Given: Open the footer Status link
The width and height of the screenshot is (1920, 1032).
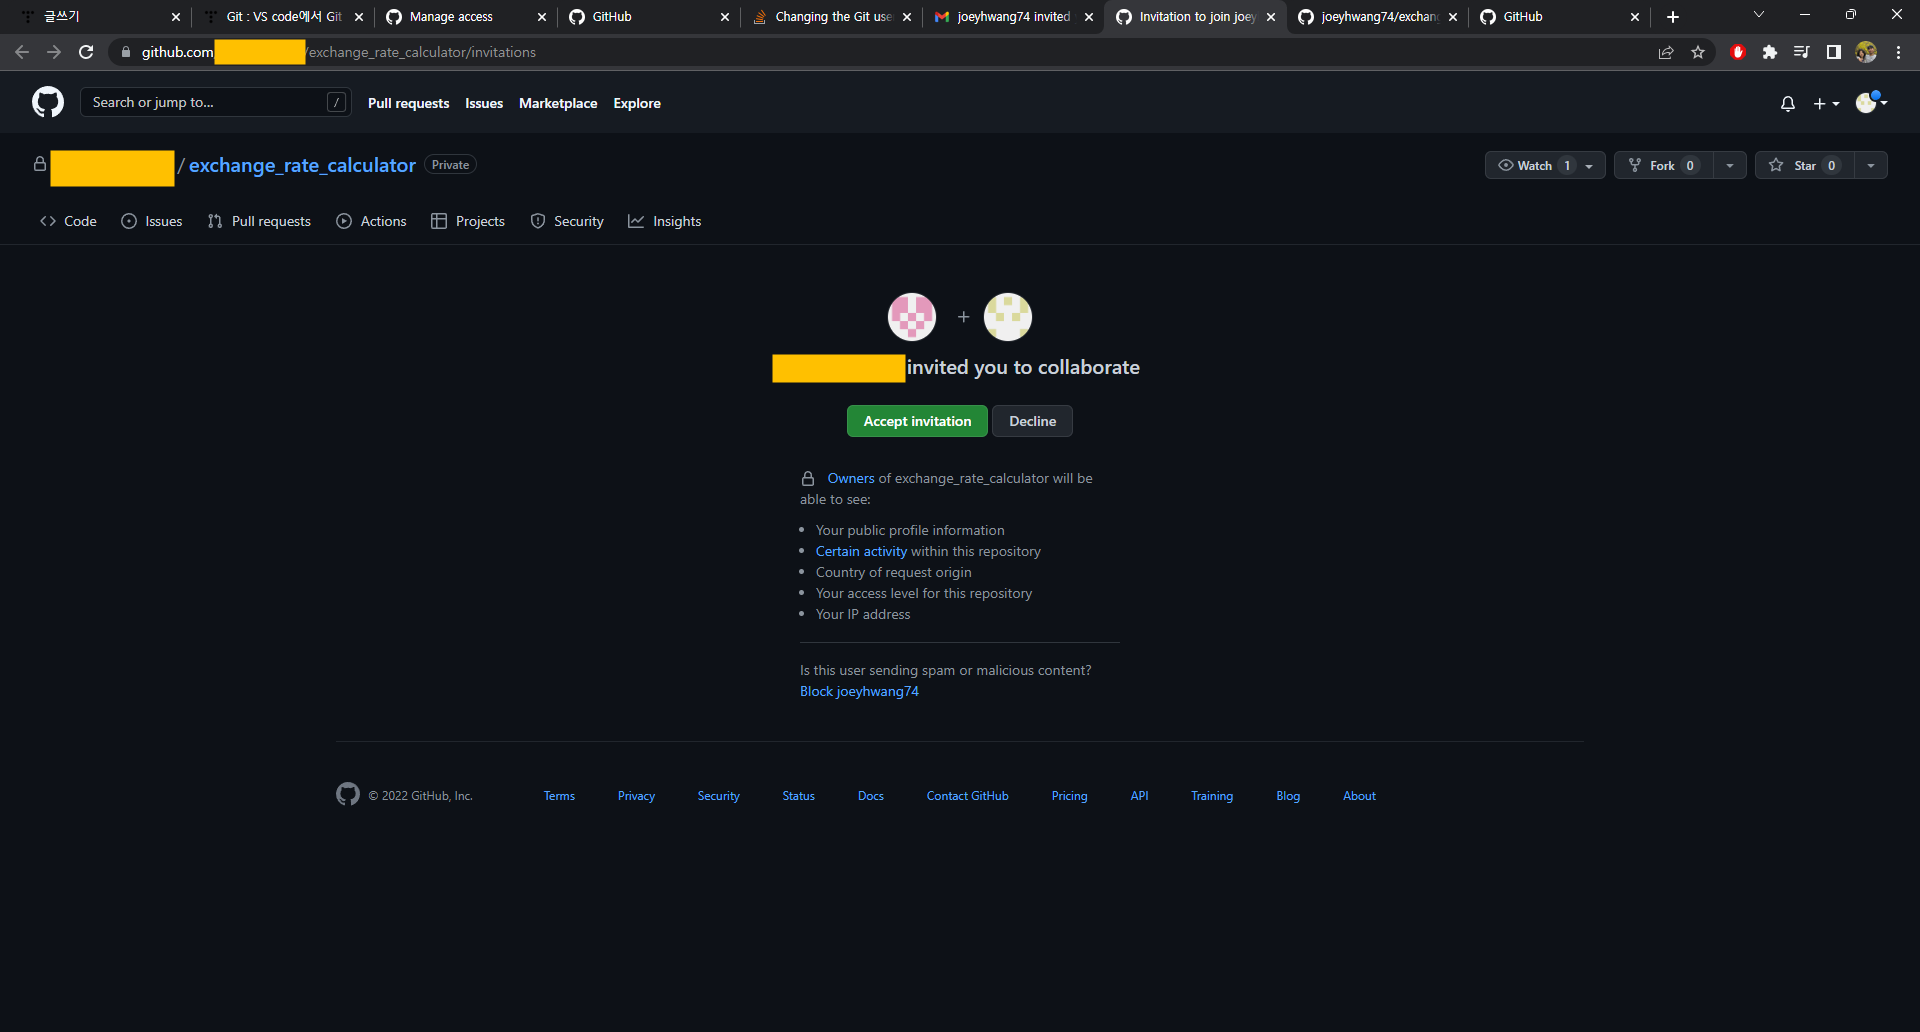Looking at the screenshot, I should pos(798,796).
